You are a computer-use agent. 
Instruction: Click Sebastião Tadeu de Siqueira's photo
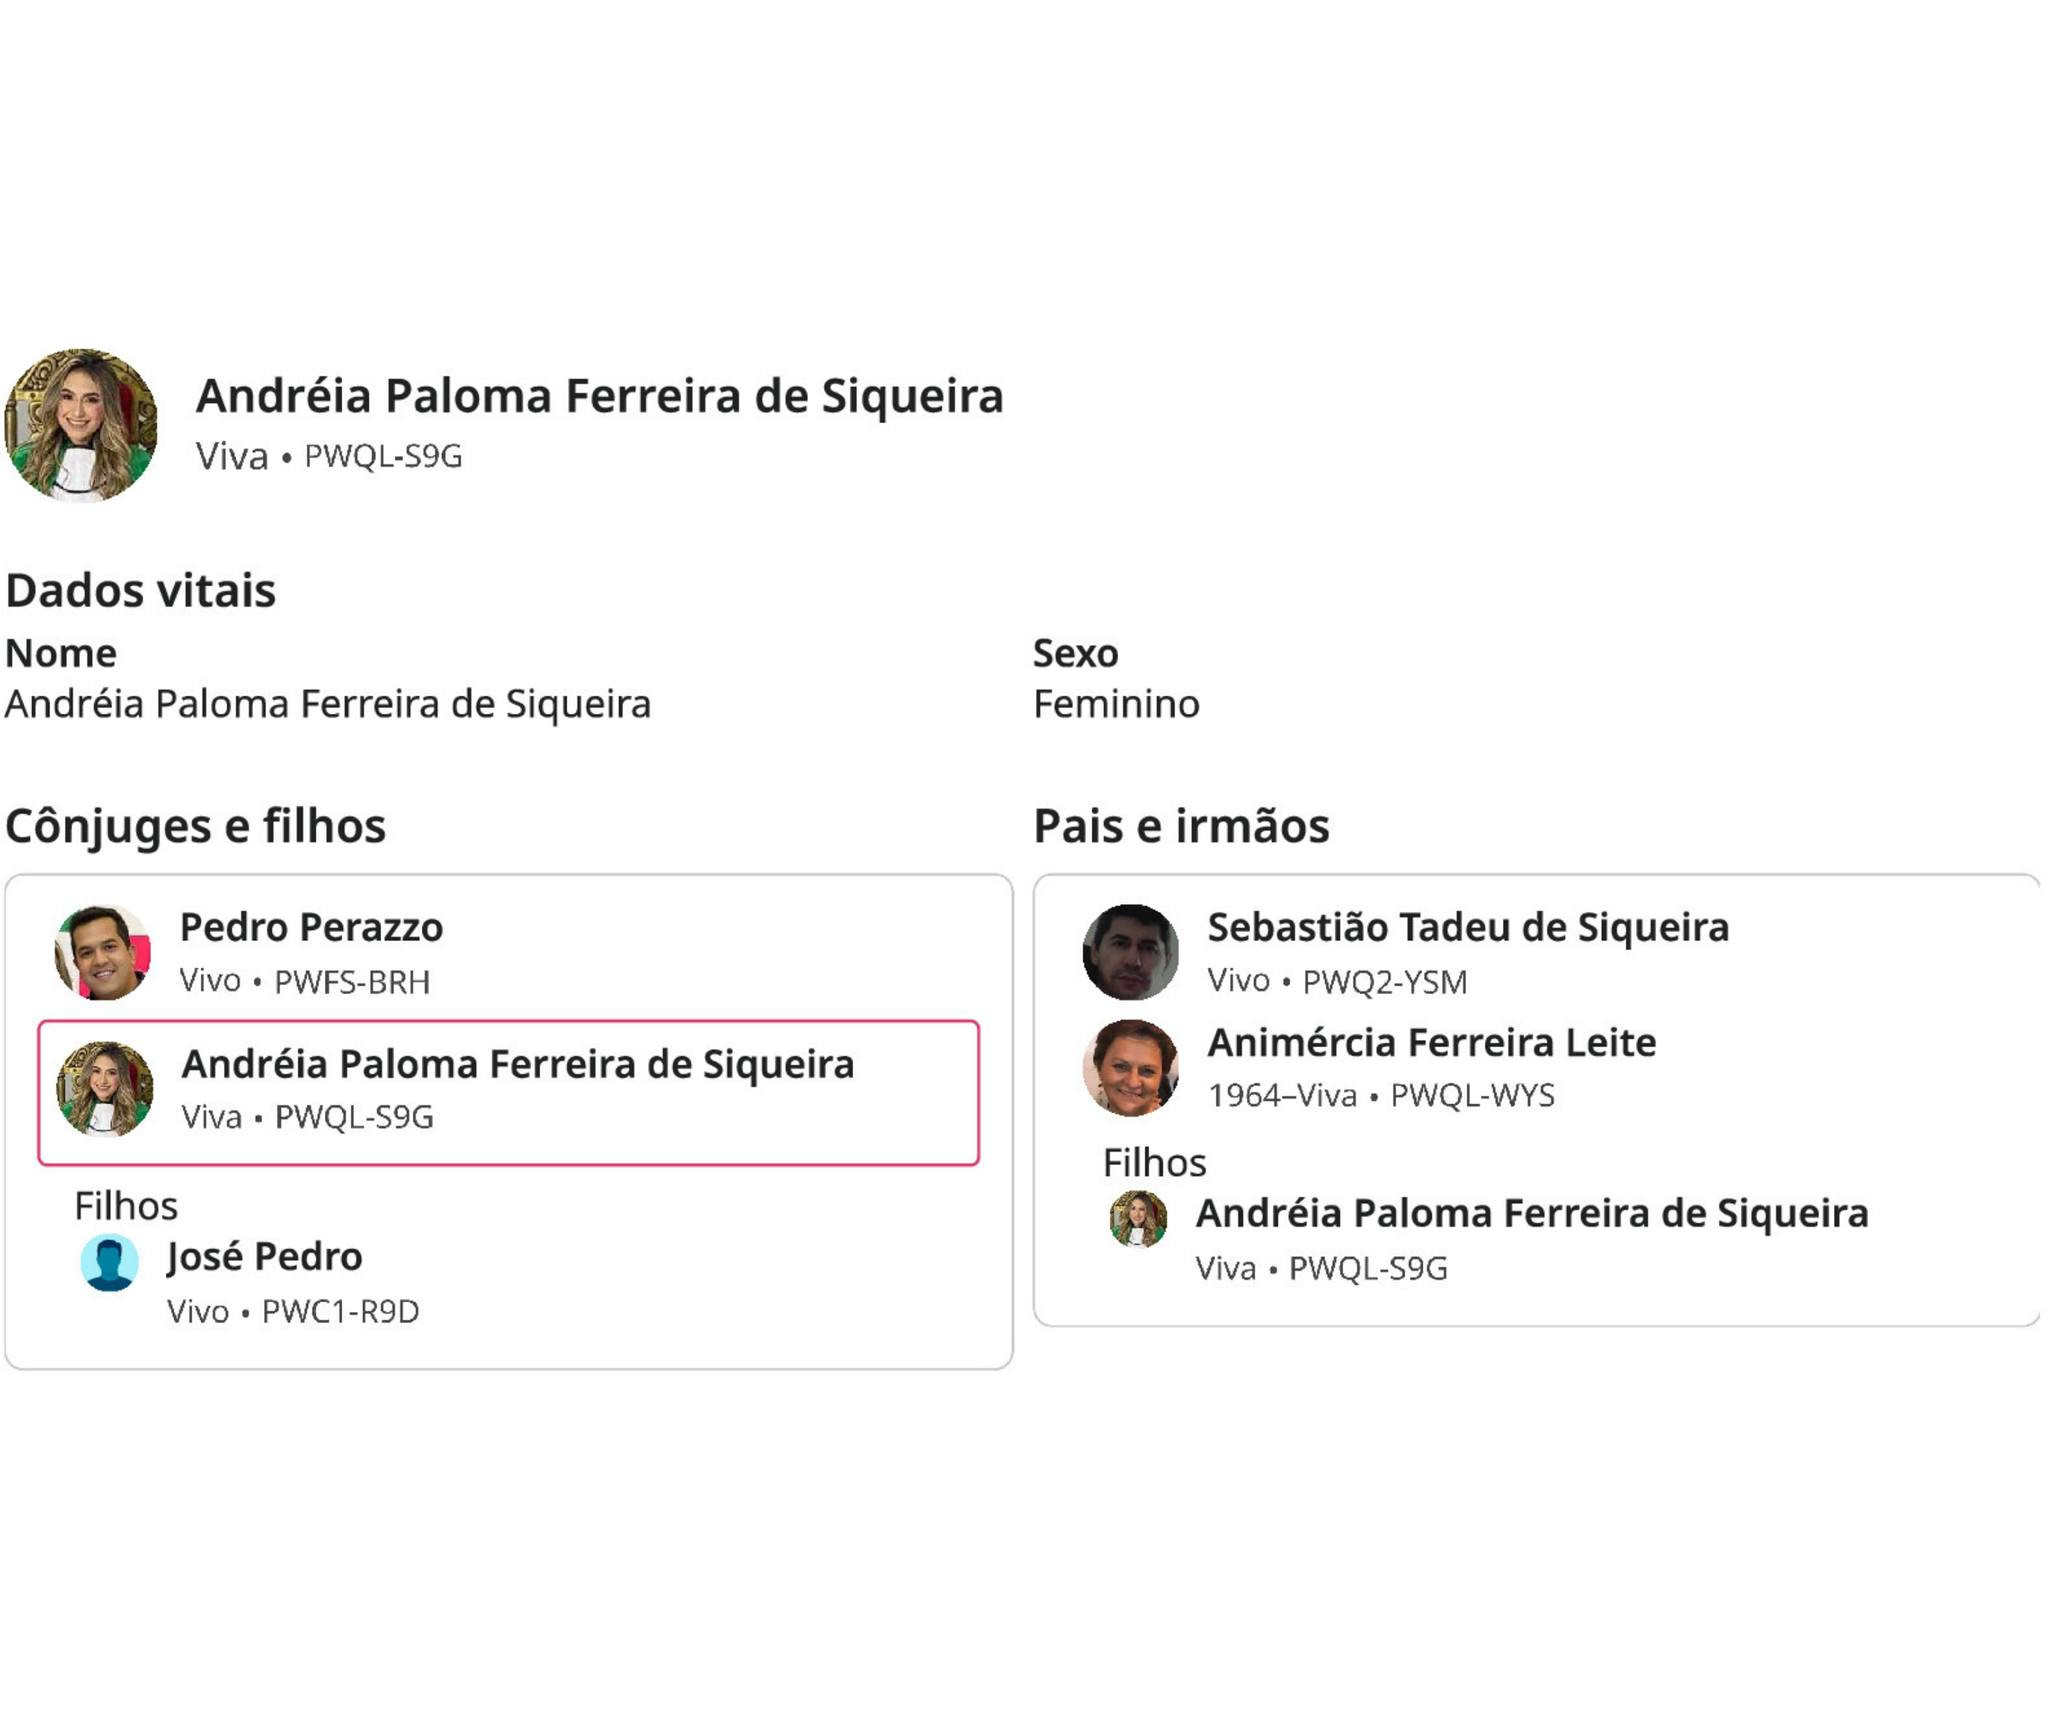(x=1130, y=953)
